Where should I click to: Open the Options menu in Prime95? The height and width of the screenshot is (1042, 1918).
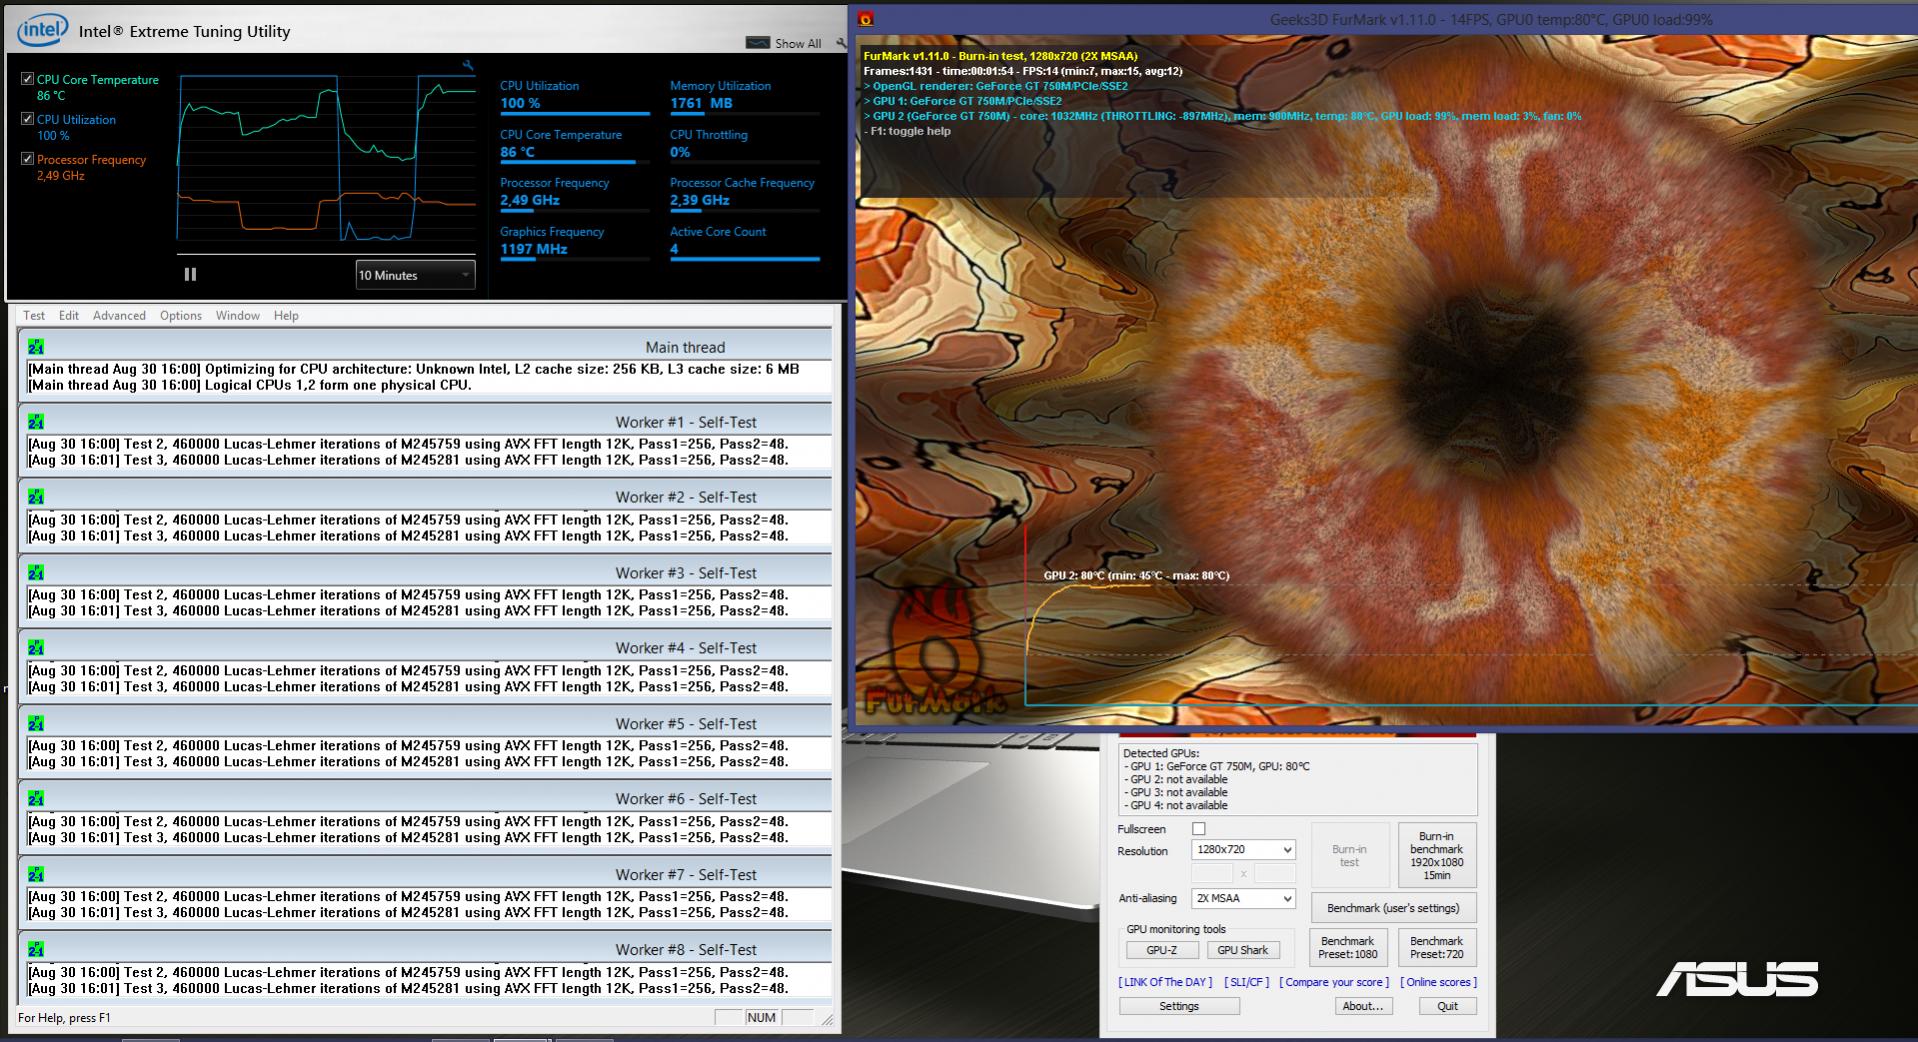pos(181,315)
